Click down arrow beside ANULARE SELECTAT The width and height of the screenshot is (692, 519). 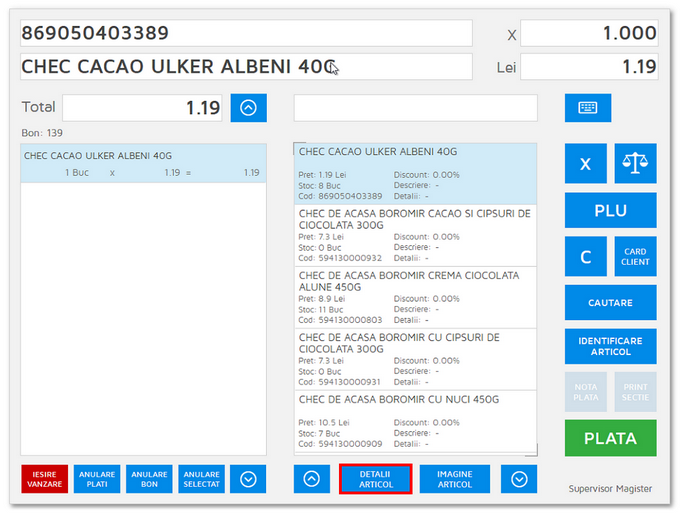pyautogui.click(x=248, y=479)
